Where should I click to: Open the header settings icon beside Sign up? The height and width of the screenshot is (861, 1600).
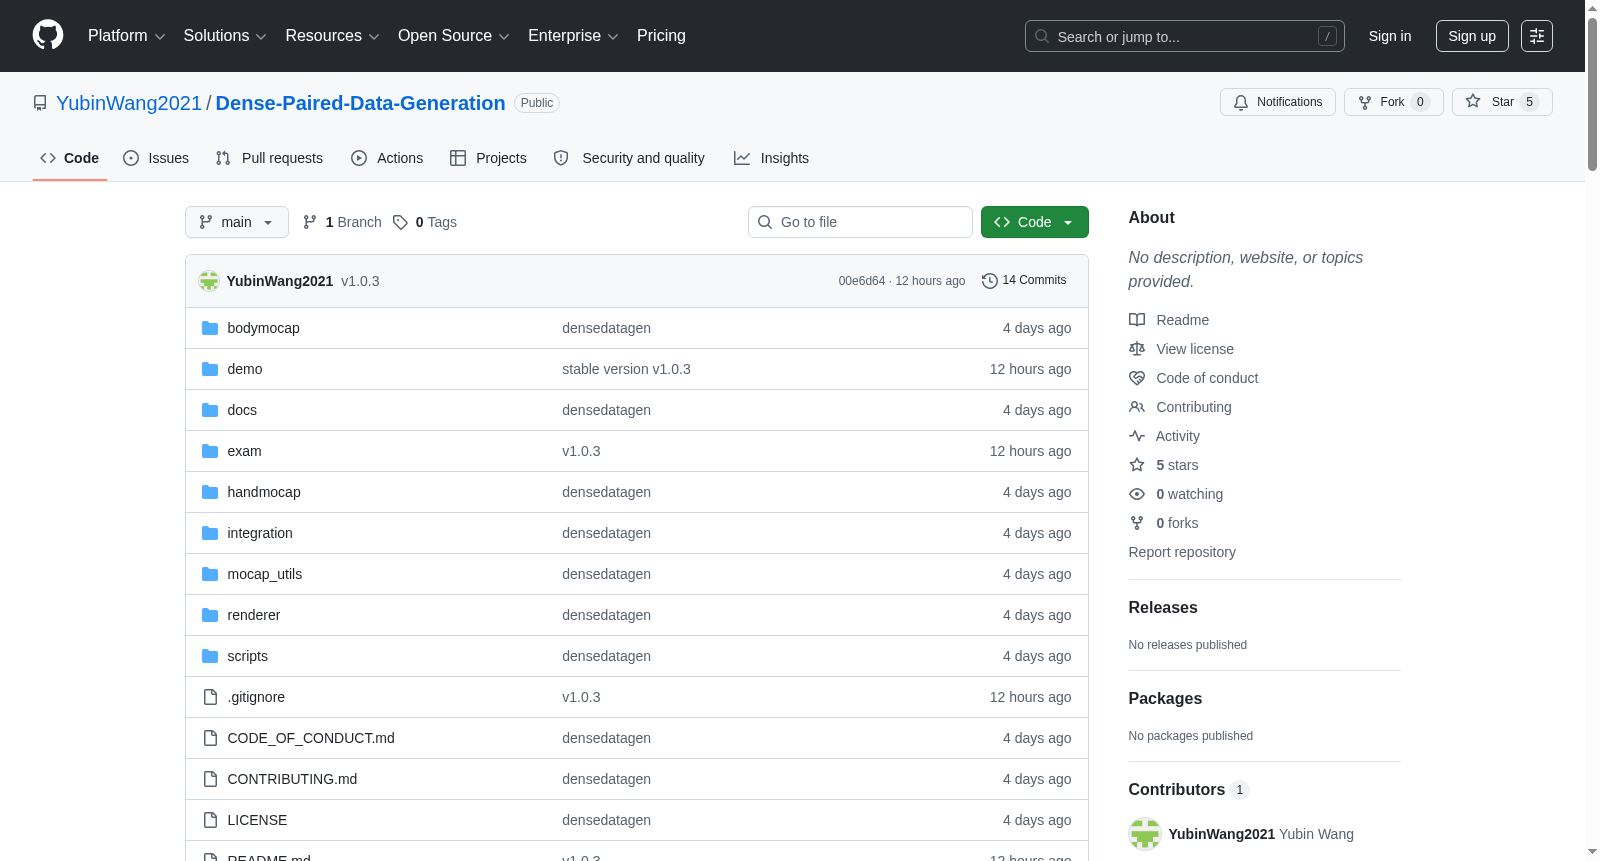point(1537,36)
